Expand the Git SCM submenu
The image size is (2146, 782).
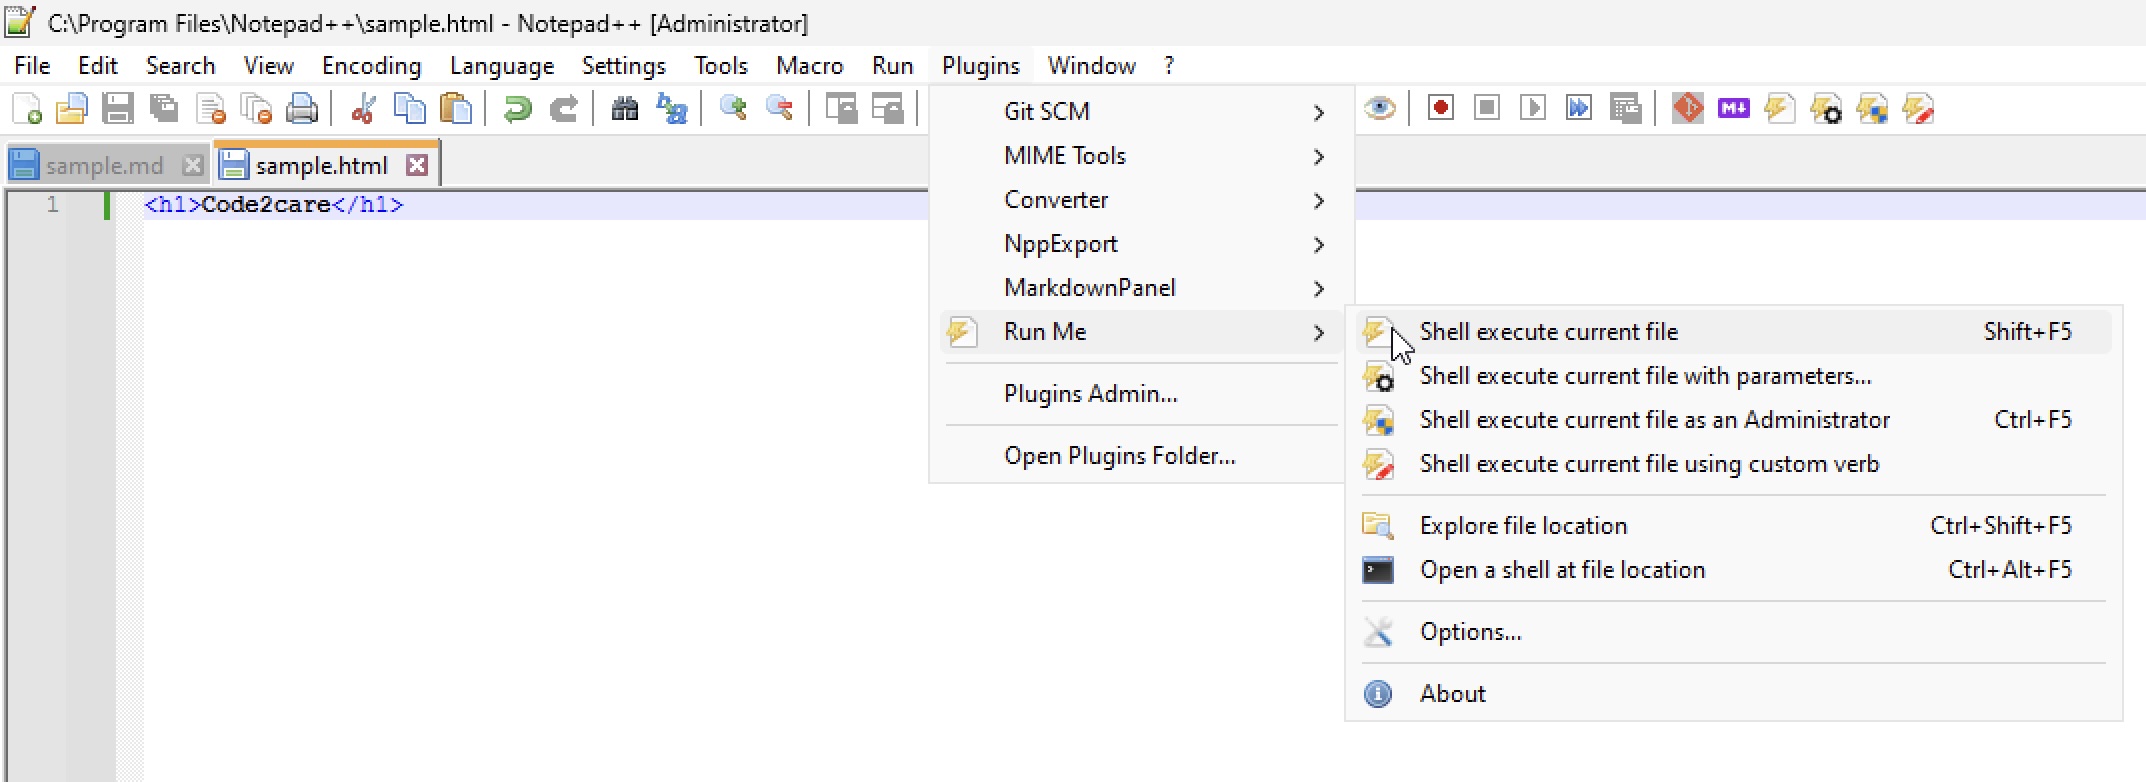tap(1142, 112)
